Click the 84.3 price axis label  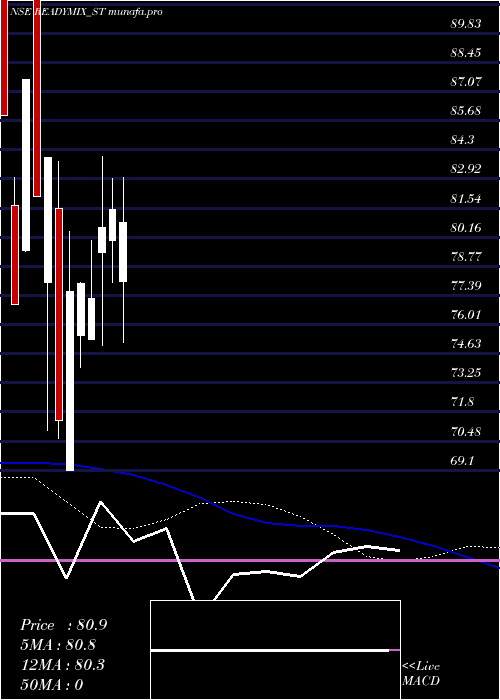click(462, 140)
